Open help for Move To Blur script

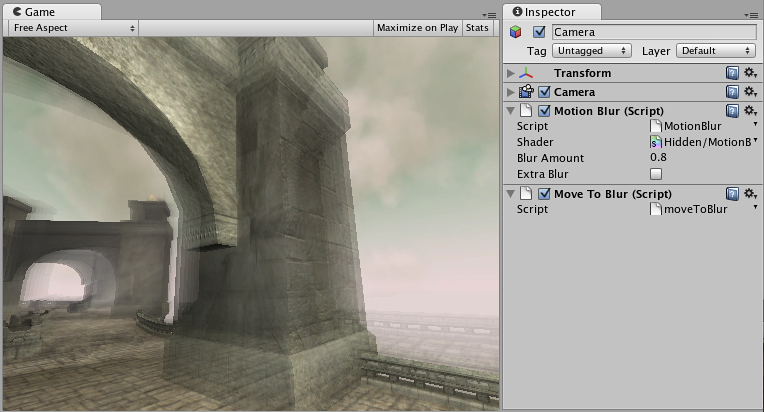tap(732, 193)
